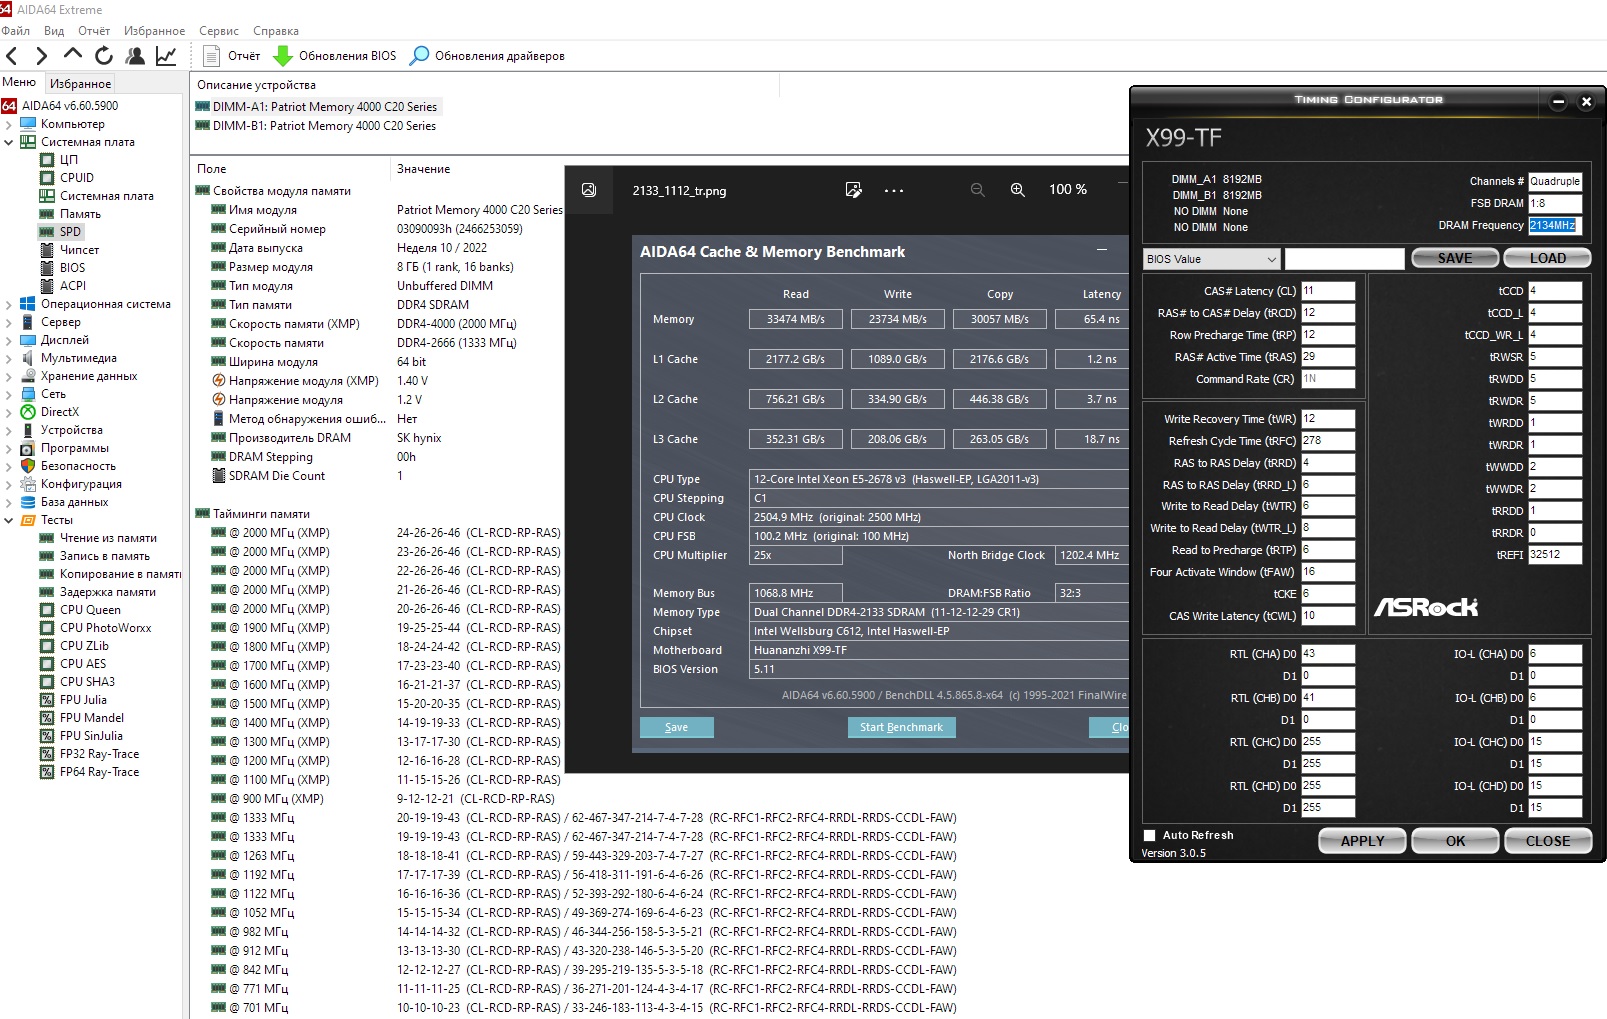
Task: Open the three-dots more menu in viewer
Action: pos(894,190)
